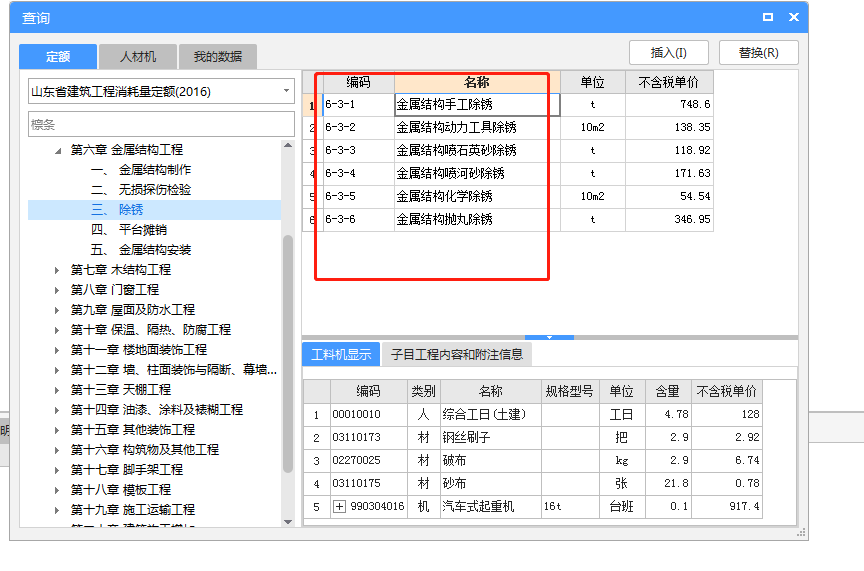The width and height of the screenshot is (864, 571).
Task: Click the 破布 material row
Action: coord(533,461)
